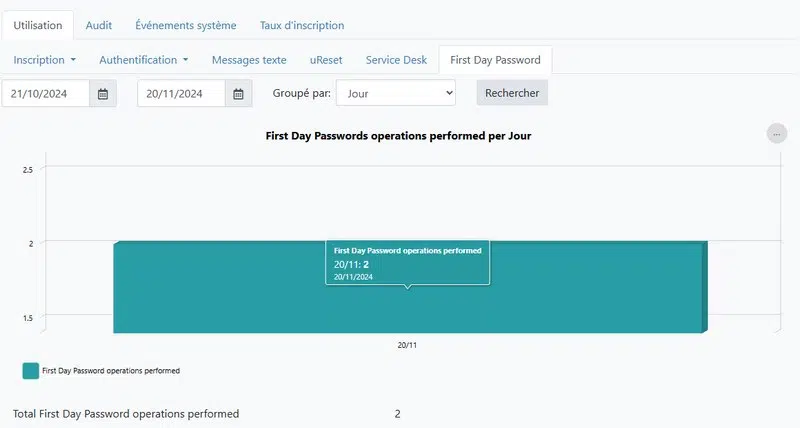Open the Événements système tab
Viewport: 800px width, 428px height.
pyautogui.click(x=186, y=26)
